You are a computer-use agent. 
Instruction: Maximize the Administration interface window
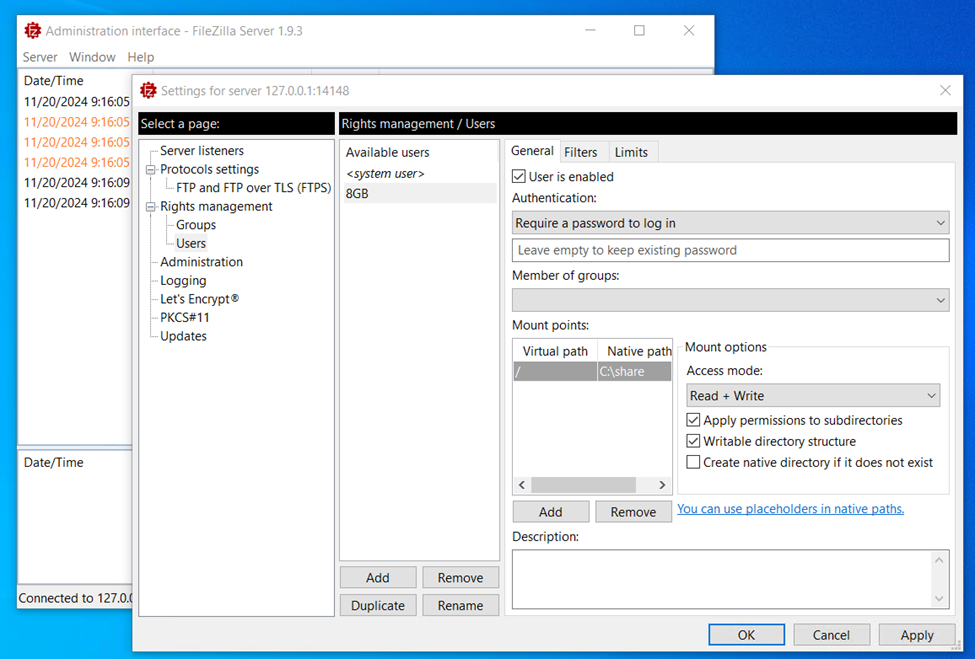[x=639, y=30]
